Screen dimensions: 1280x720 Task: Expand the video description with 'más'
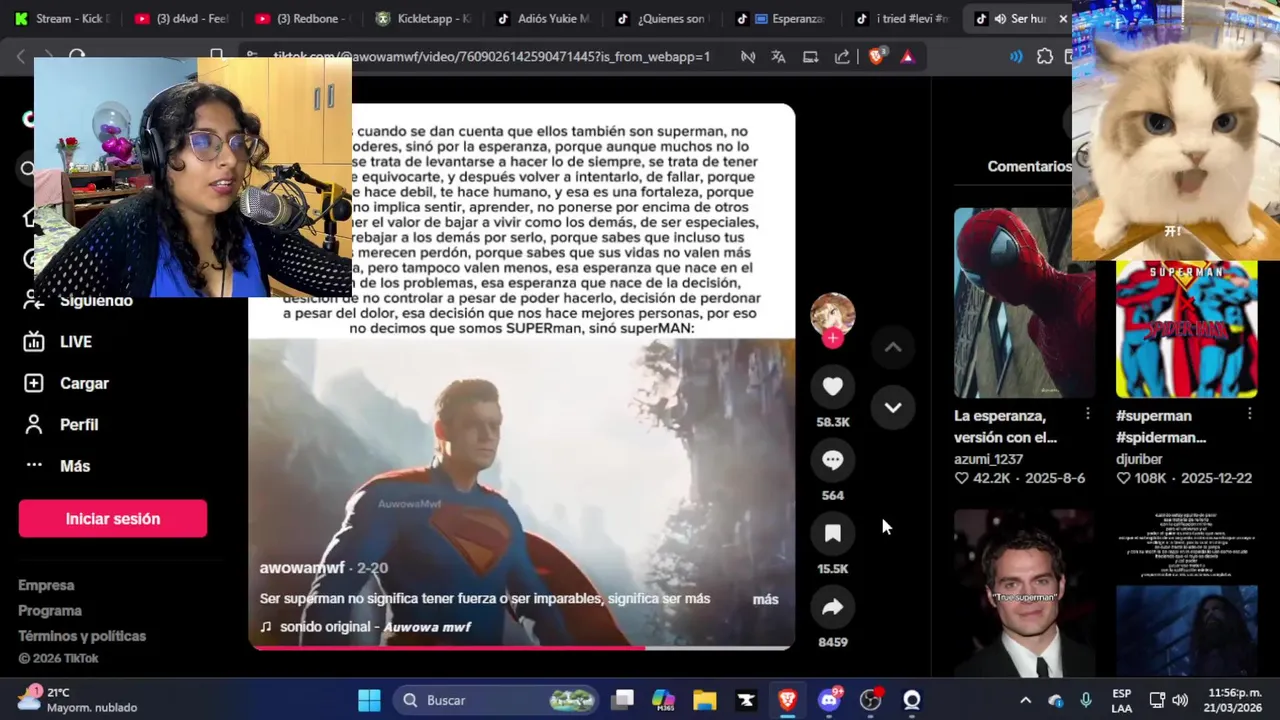(x=765, y=599)
